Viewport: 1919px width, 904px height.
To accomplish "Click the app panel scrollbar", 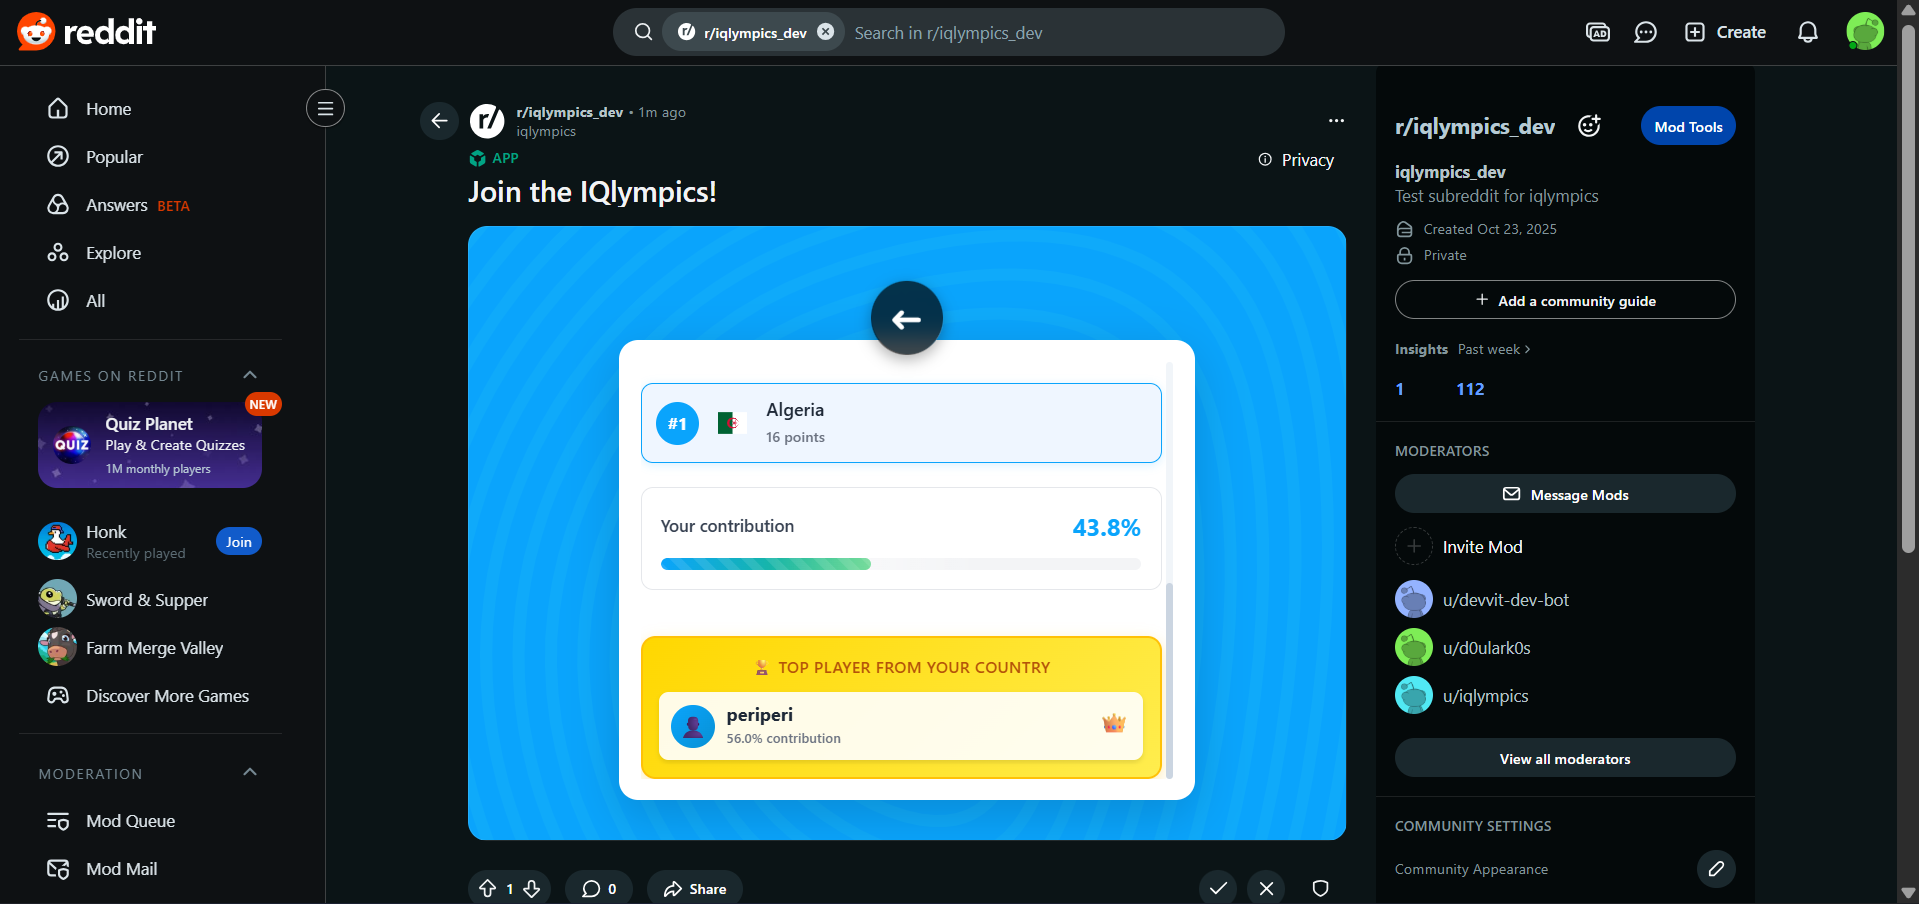I will coord(1169,680).
